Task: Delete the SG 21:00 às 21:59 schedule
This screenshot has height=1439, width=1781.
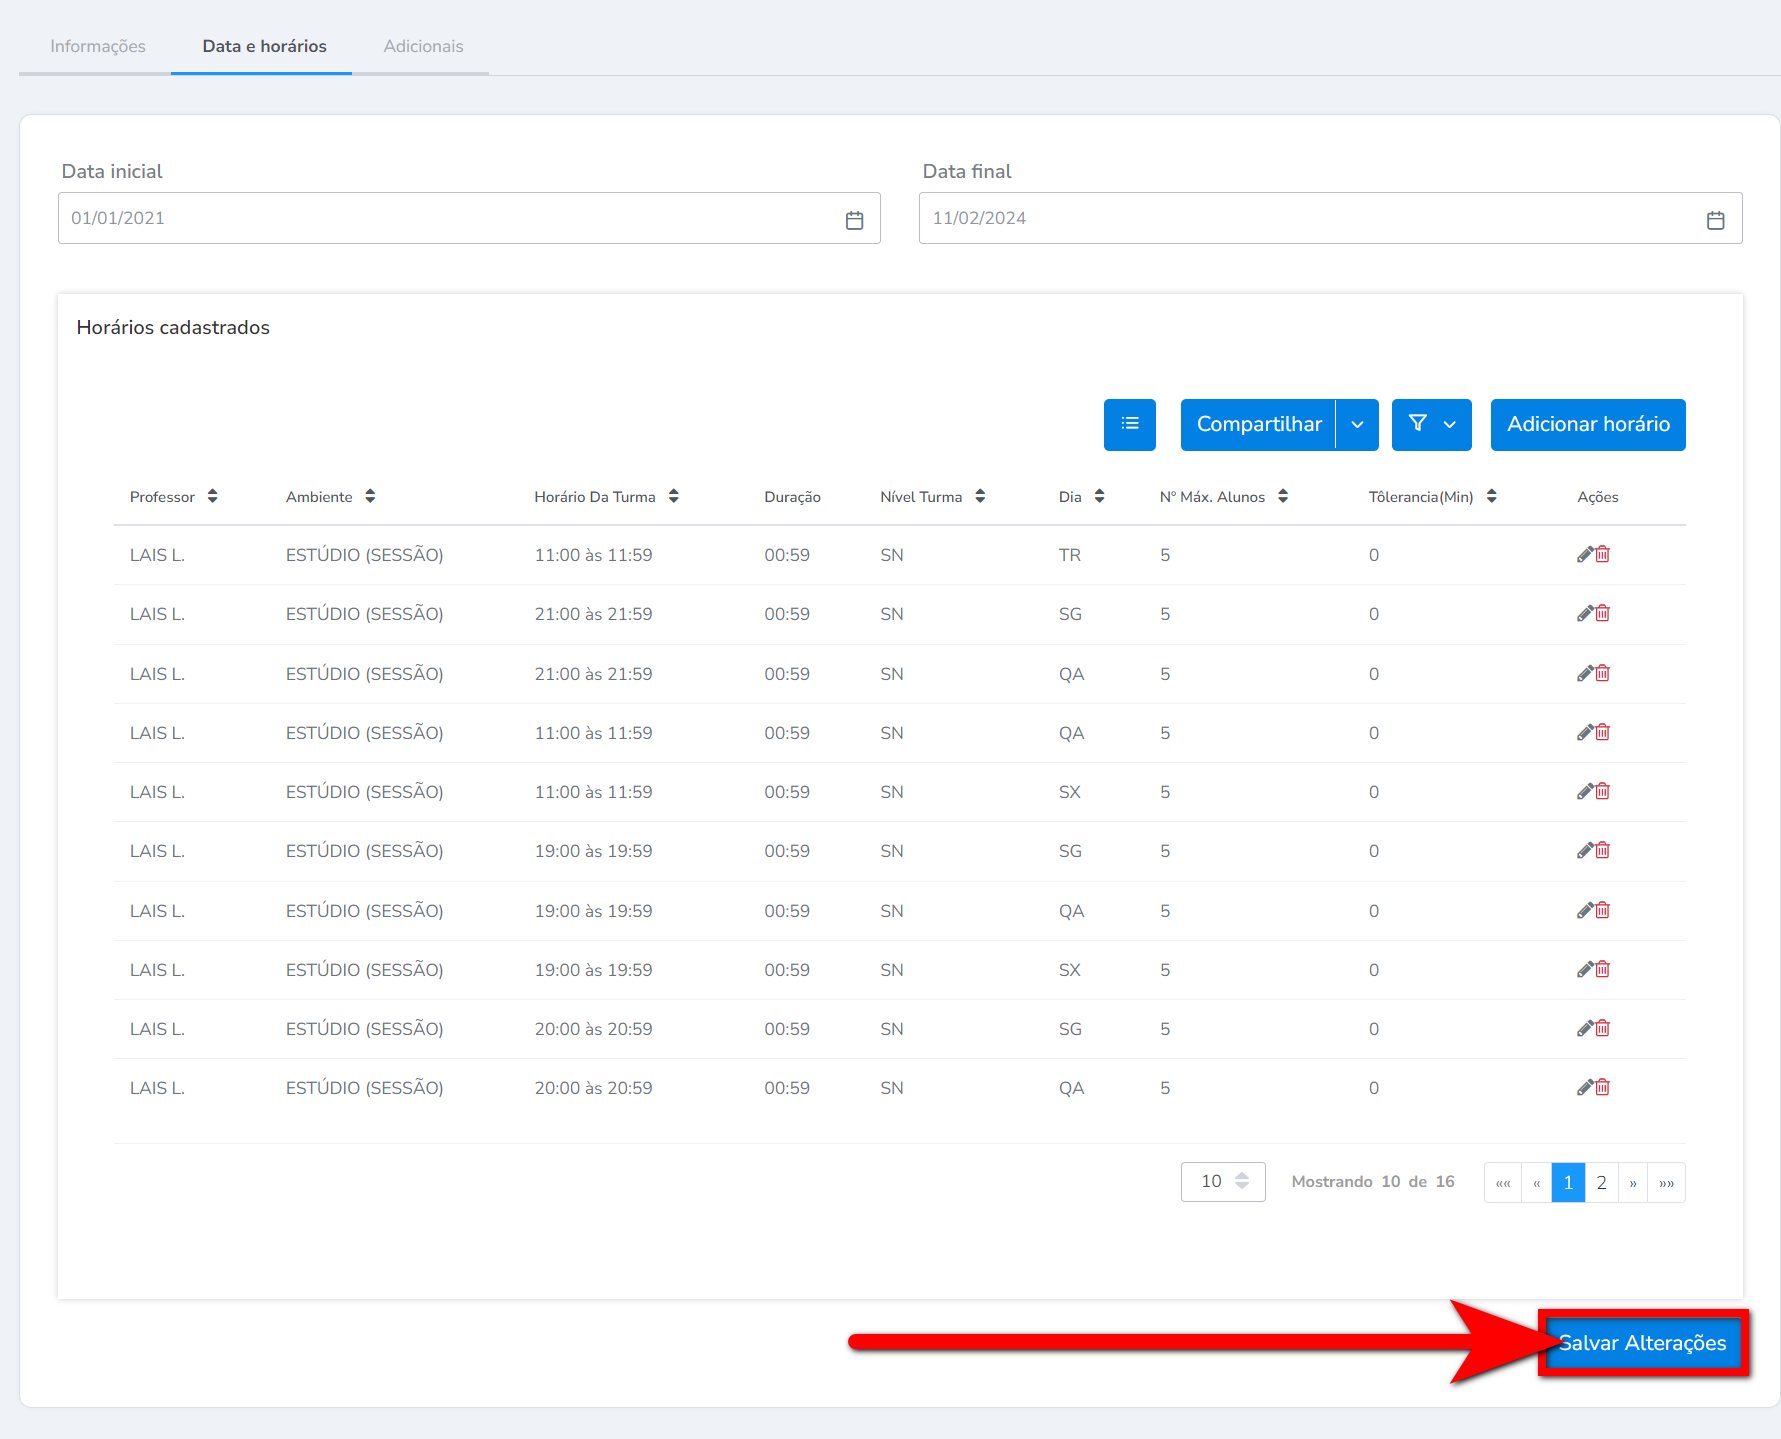Action: point(1603,613)
